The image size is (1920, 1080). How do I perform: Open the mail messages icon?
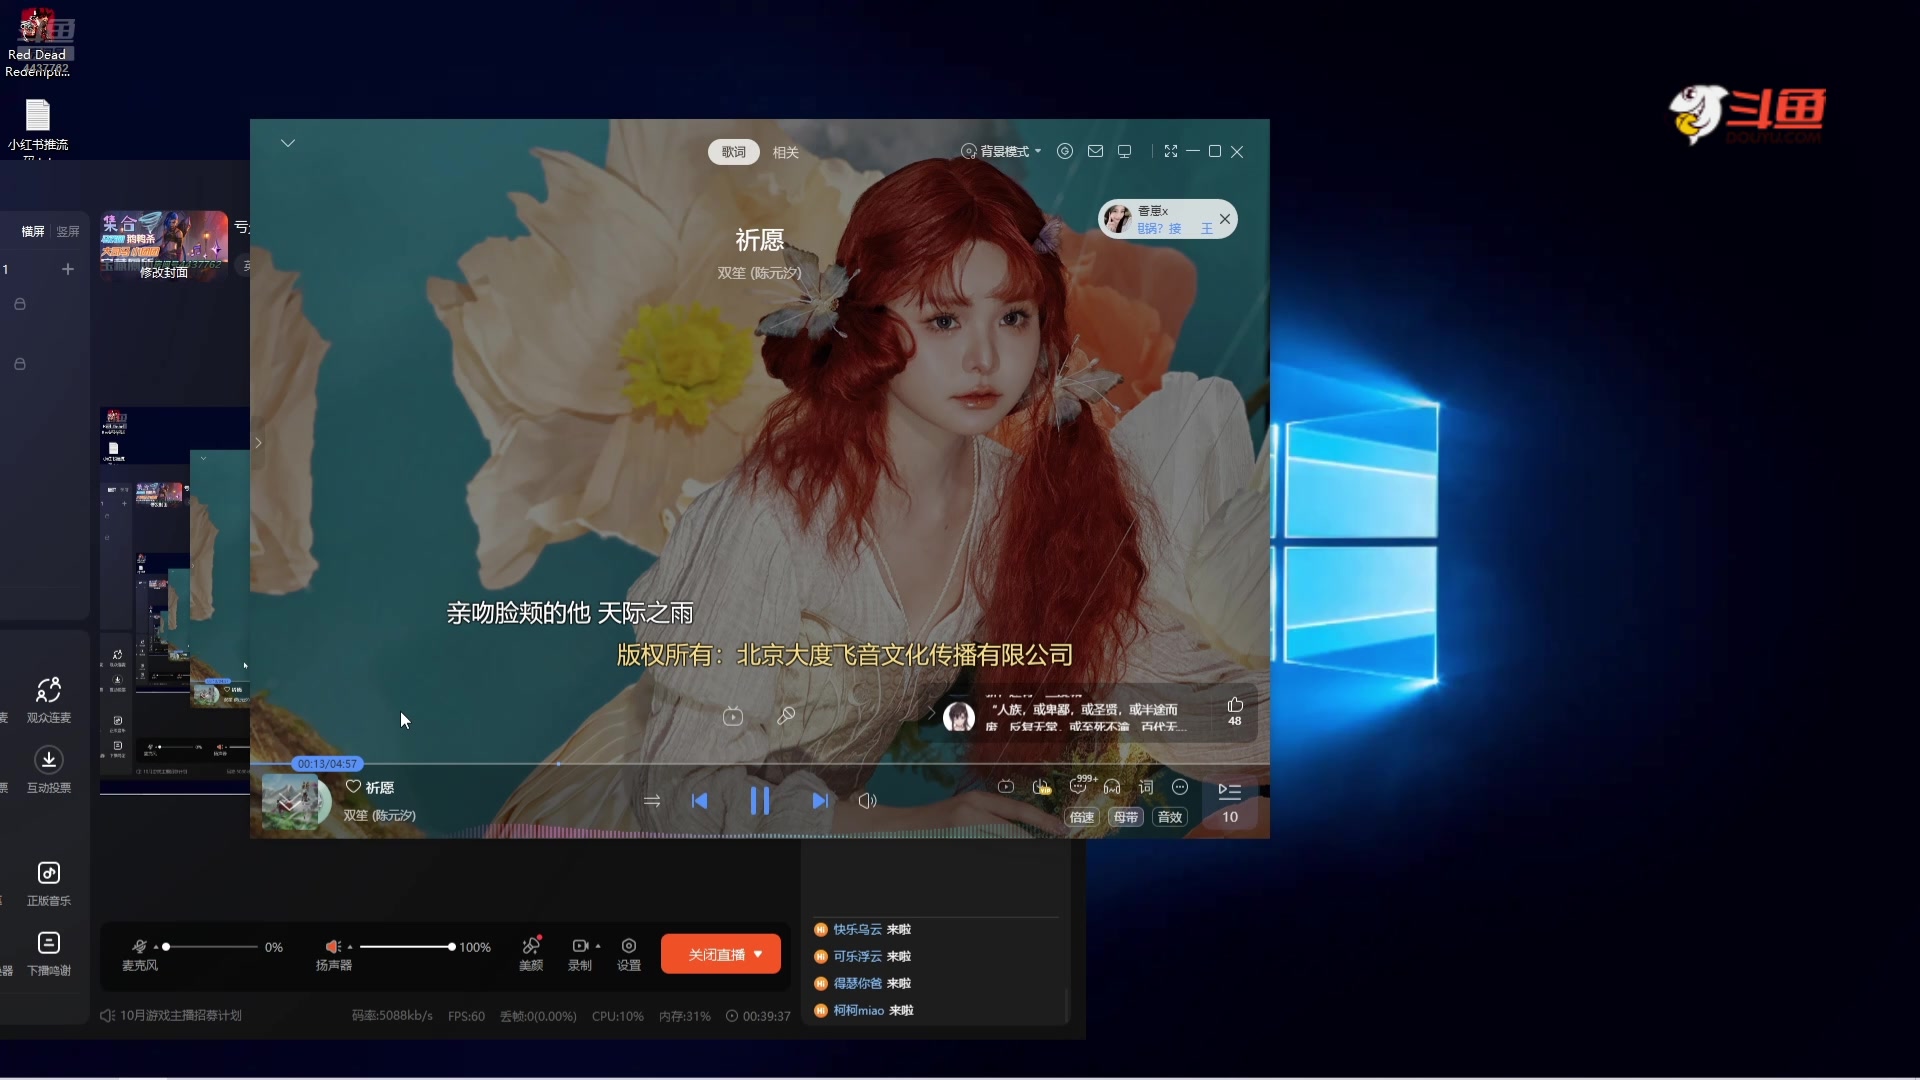(x=1096, y=151)
